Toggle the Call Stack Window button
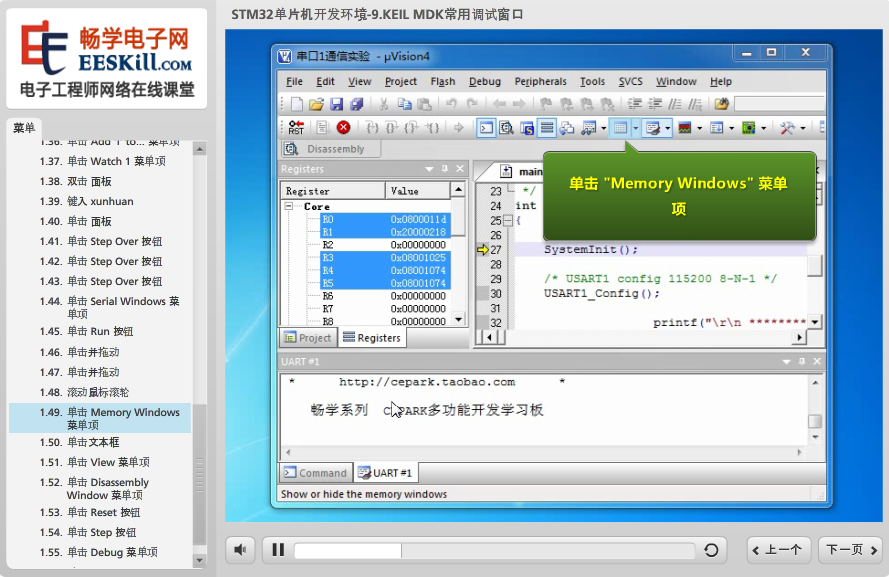The image size is (889, 577). coord(567,128)
